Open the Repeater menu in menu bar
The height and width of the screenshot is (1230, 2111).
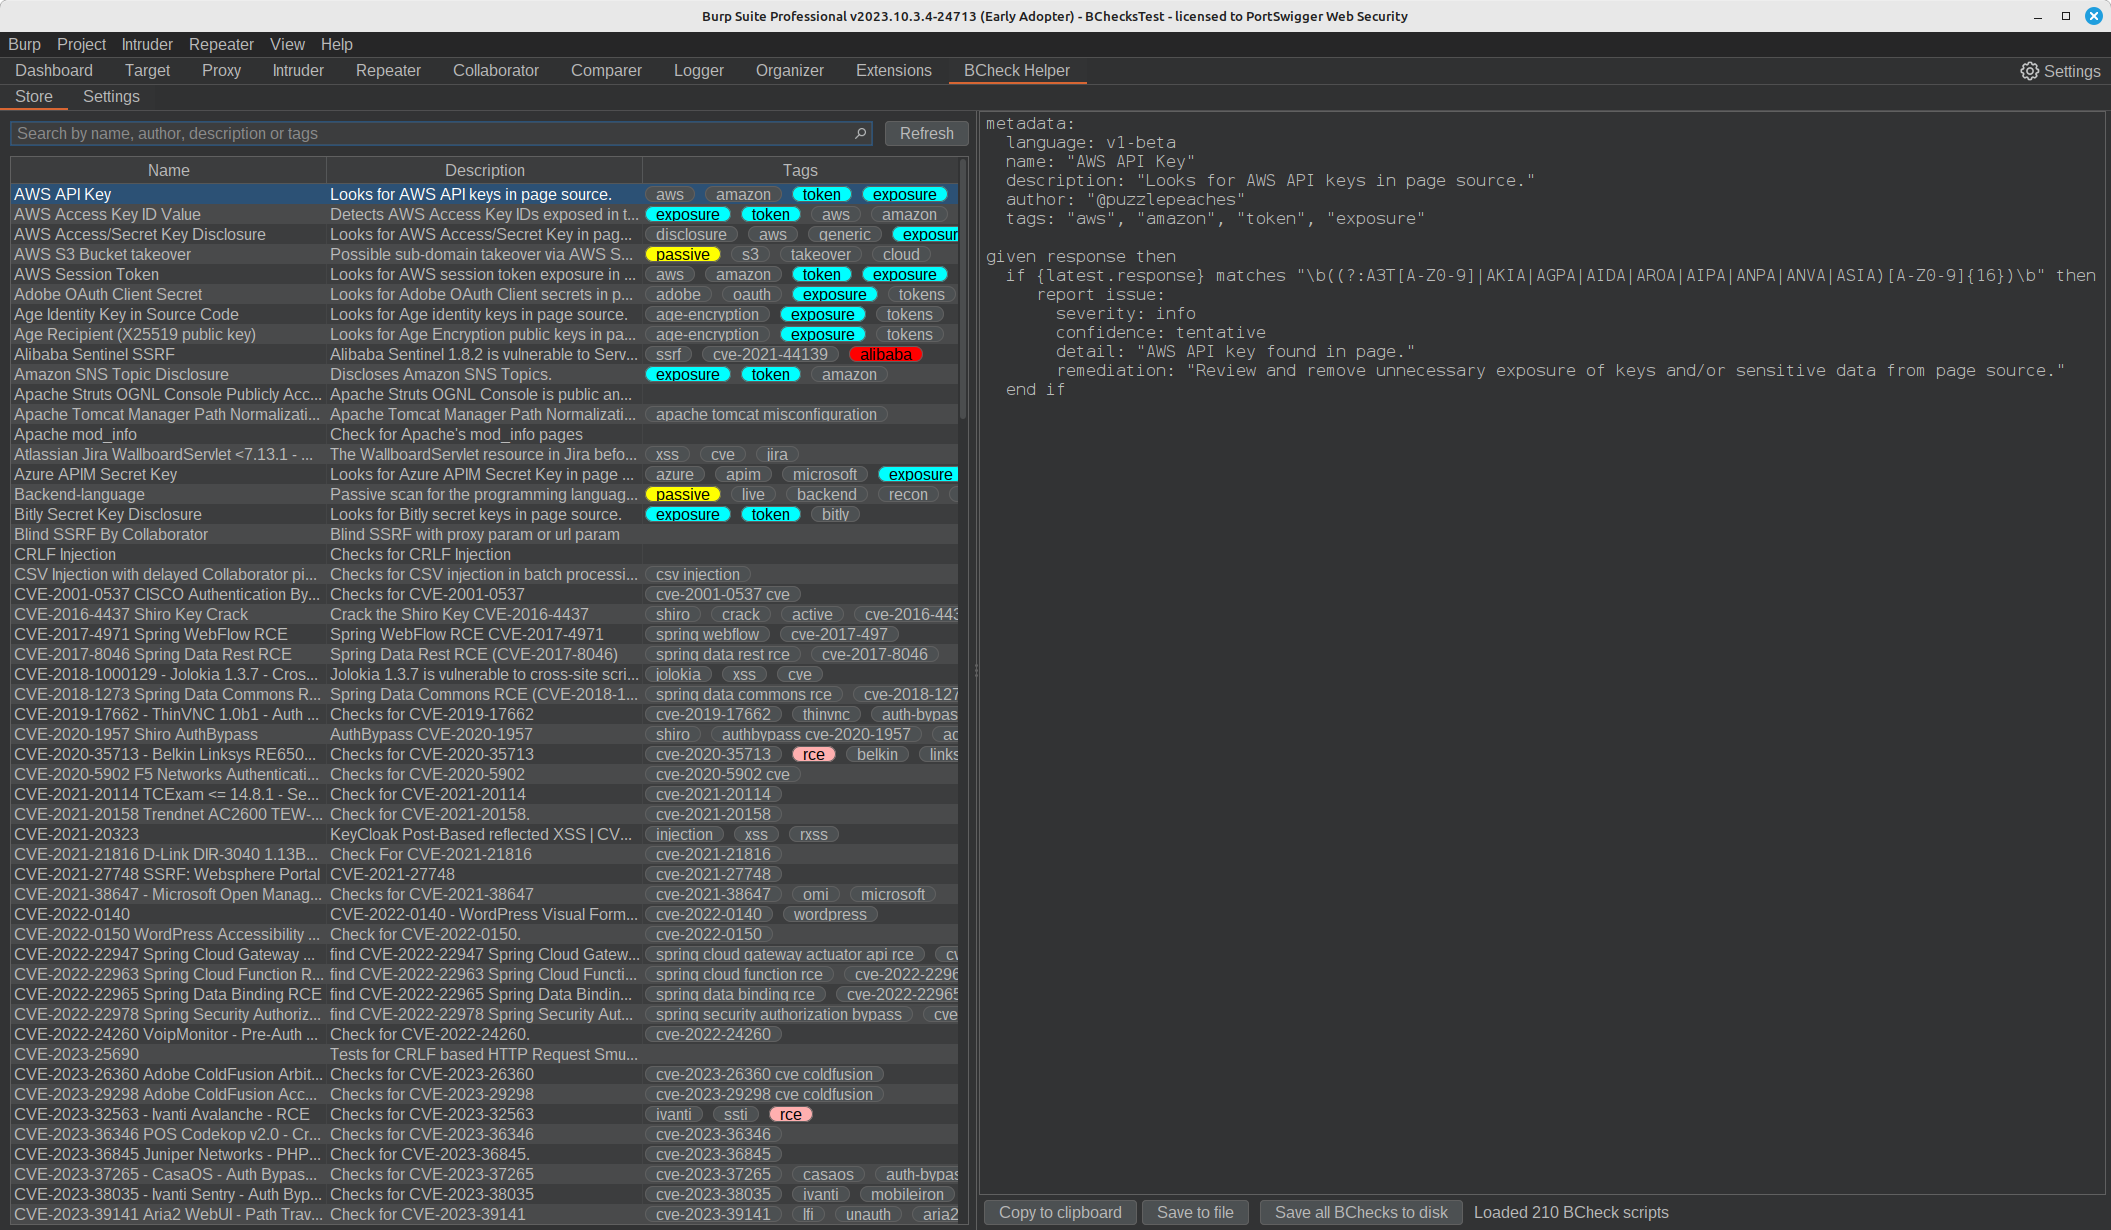[221, 44]
